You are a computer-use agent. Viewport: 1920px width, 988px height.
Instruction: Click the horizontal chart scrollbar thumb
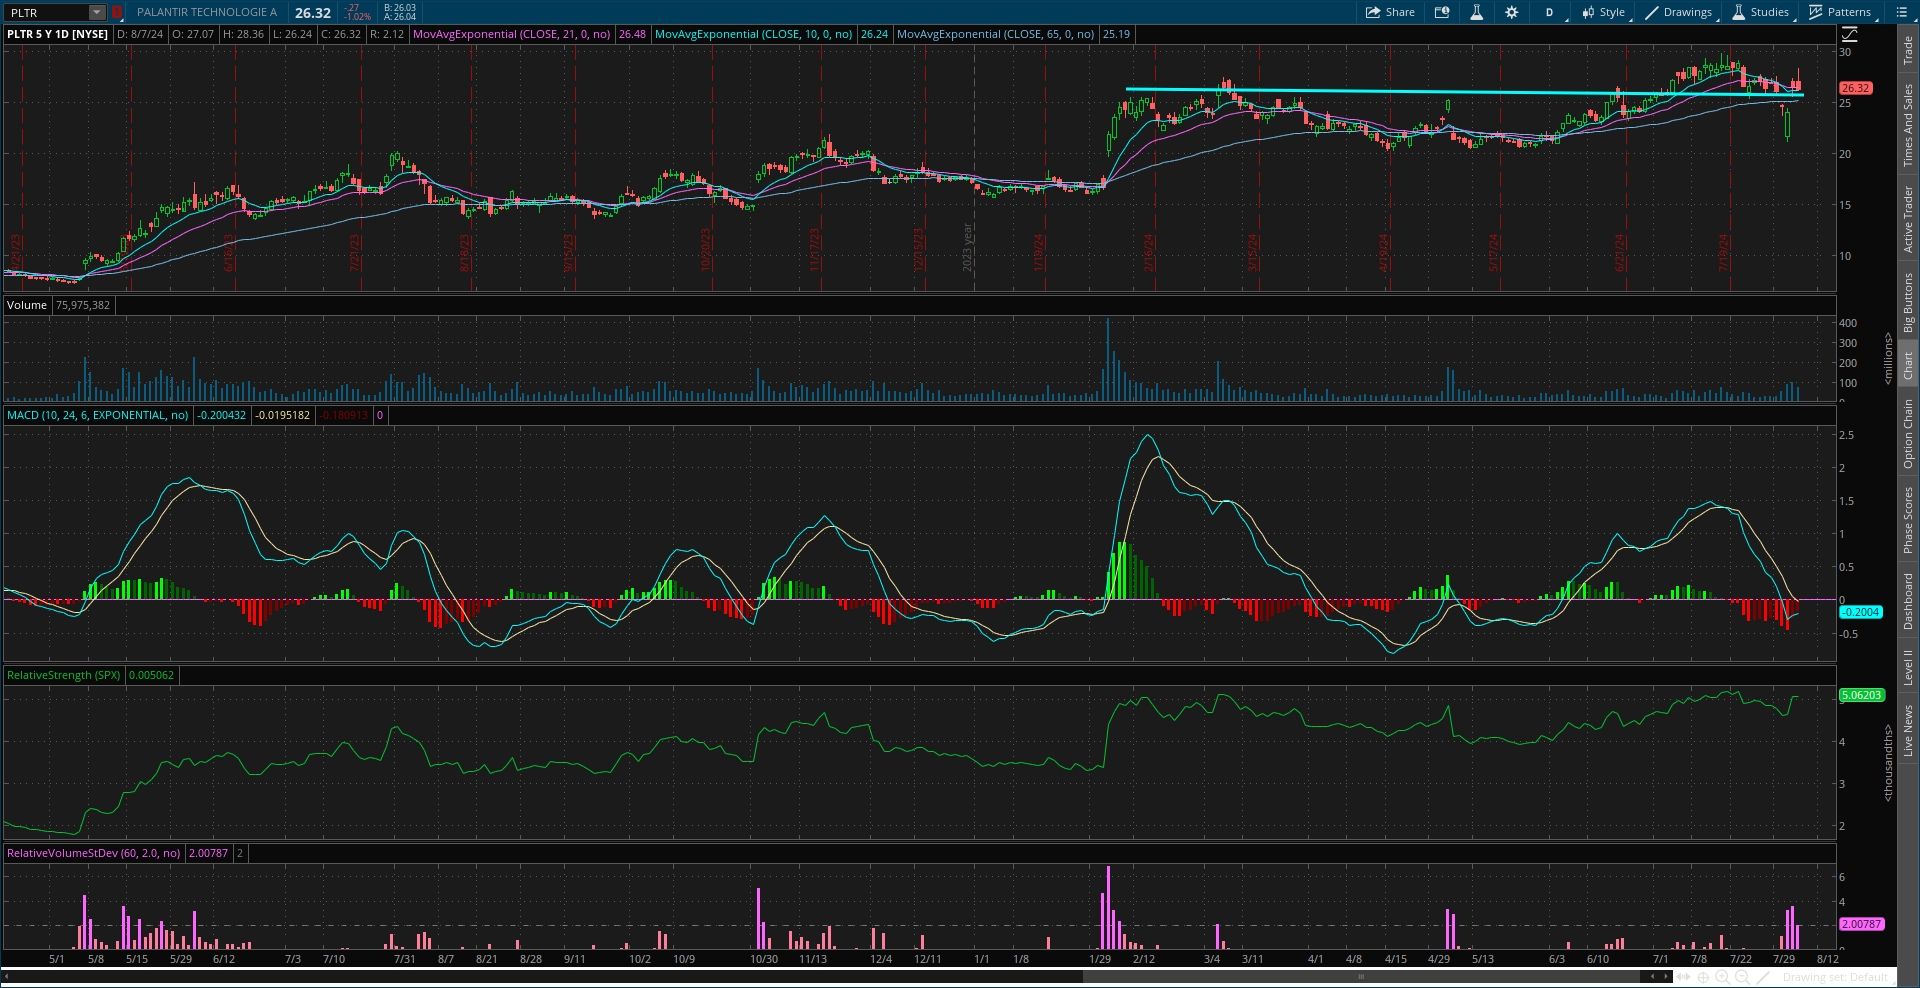coord(1362,977)
